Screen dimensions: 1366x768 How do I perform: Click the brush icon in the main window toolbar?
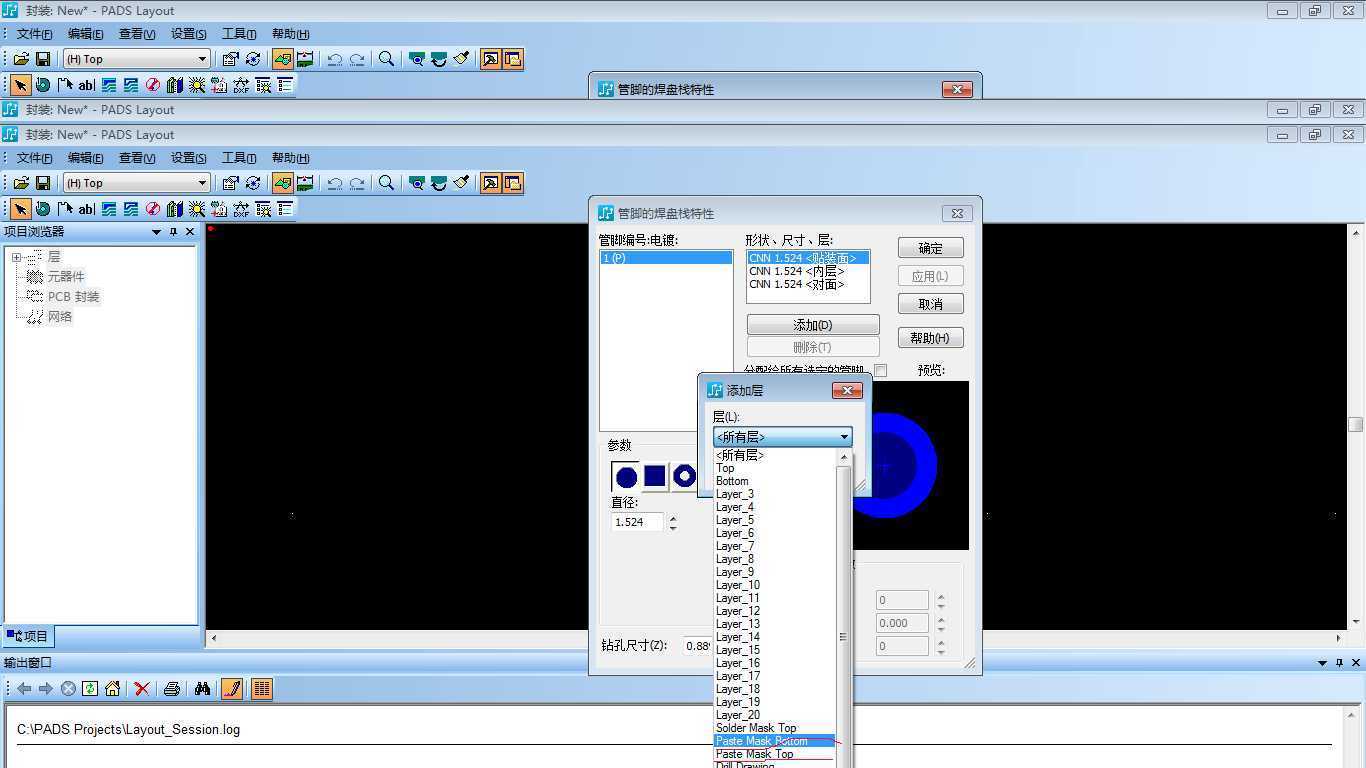461,183
